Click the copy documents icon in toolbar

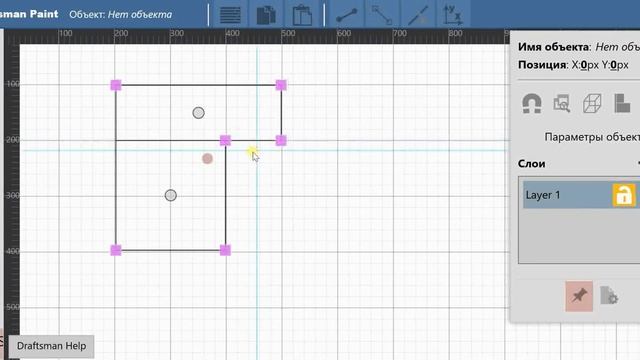(266, 15)
